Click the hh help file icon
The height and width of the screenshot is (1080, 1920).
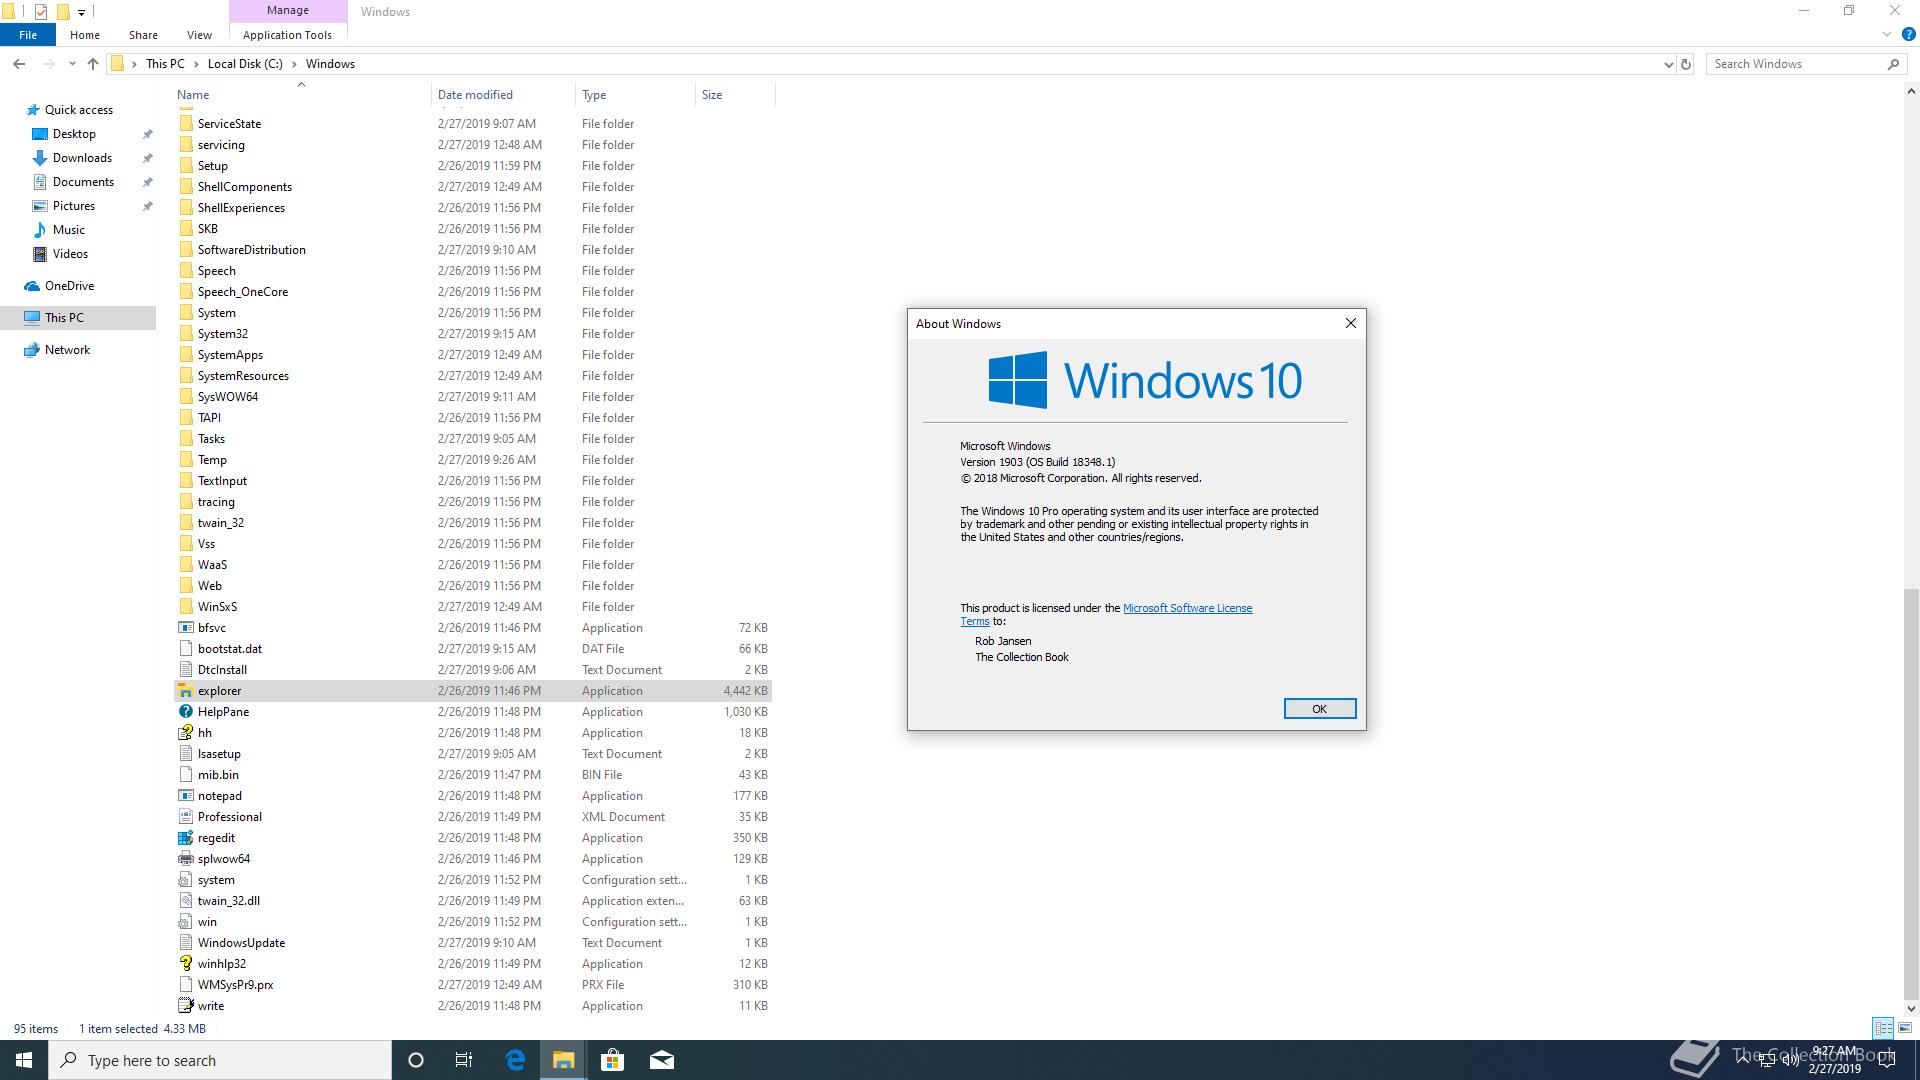point(185,733)
